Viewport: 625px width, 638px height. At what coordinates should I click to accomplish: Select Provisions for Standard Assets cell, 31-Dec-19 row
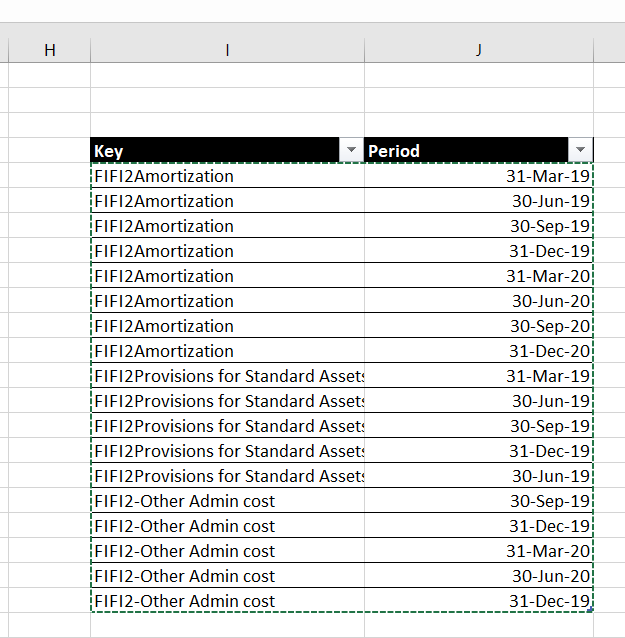[x=227, y=451]
